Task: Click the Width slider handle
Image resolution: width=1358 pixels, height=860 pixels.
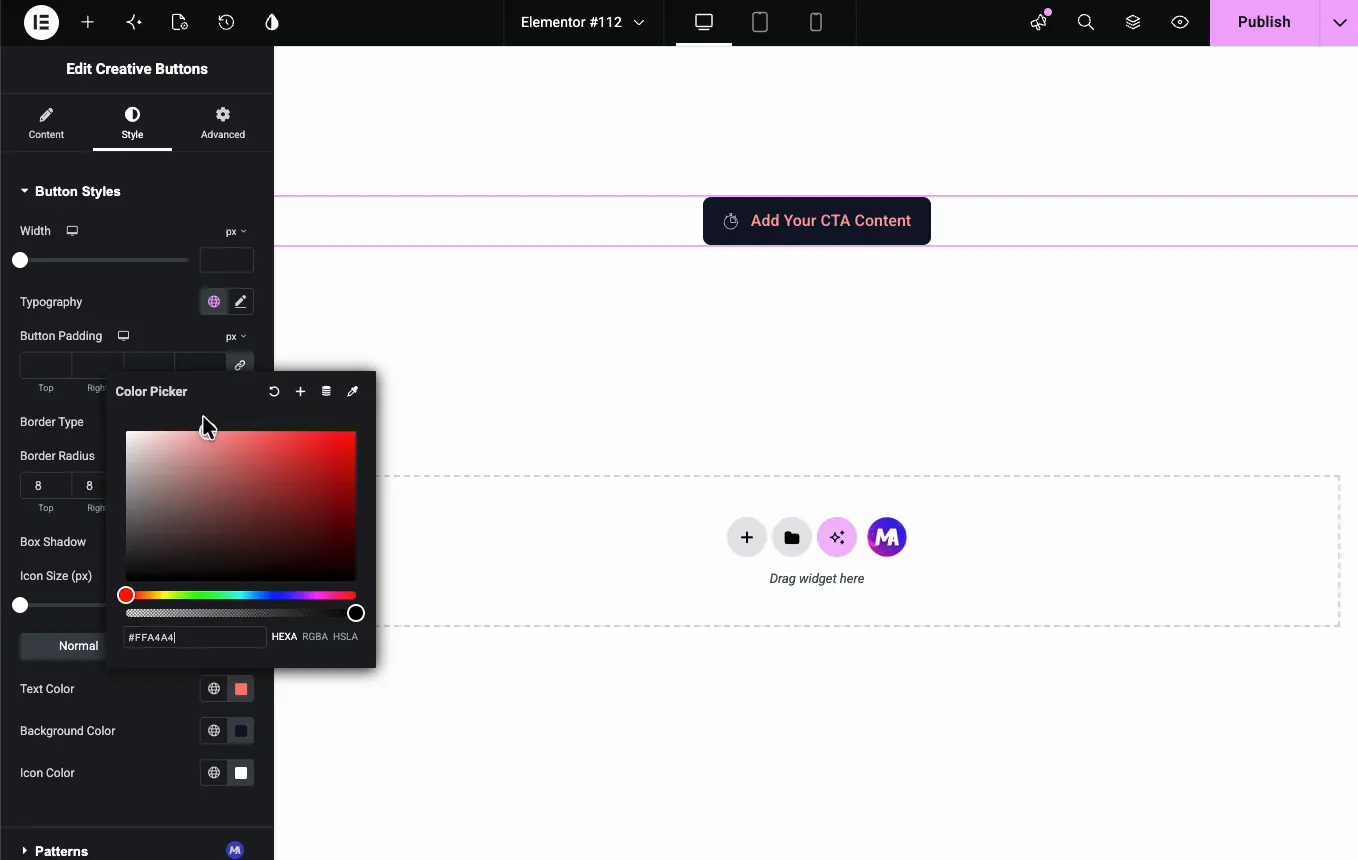Action: pyautogui.click(x=20, y=260)
